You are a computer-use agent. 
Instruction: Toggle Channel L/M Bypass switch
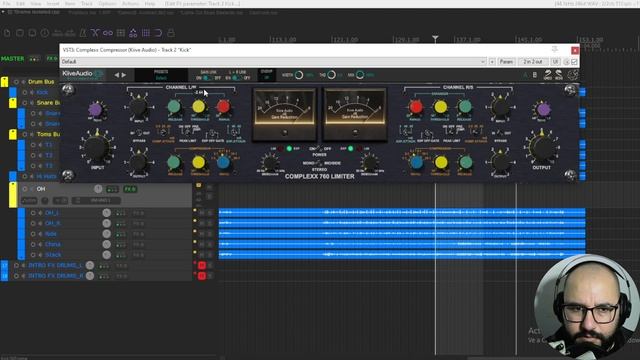[139, 134]
